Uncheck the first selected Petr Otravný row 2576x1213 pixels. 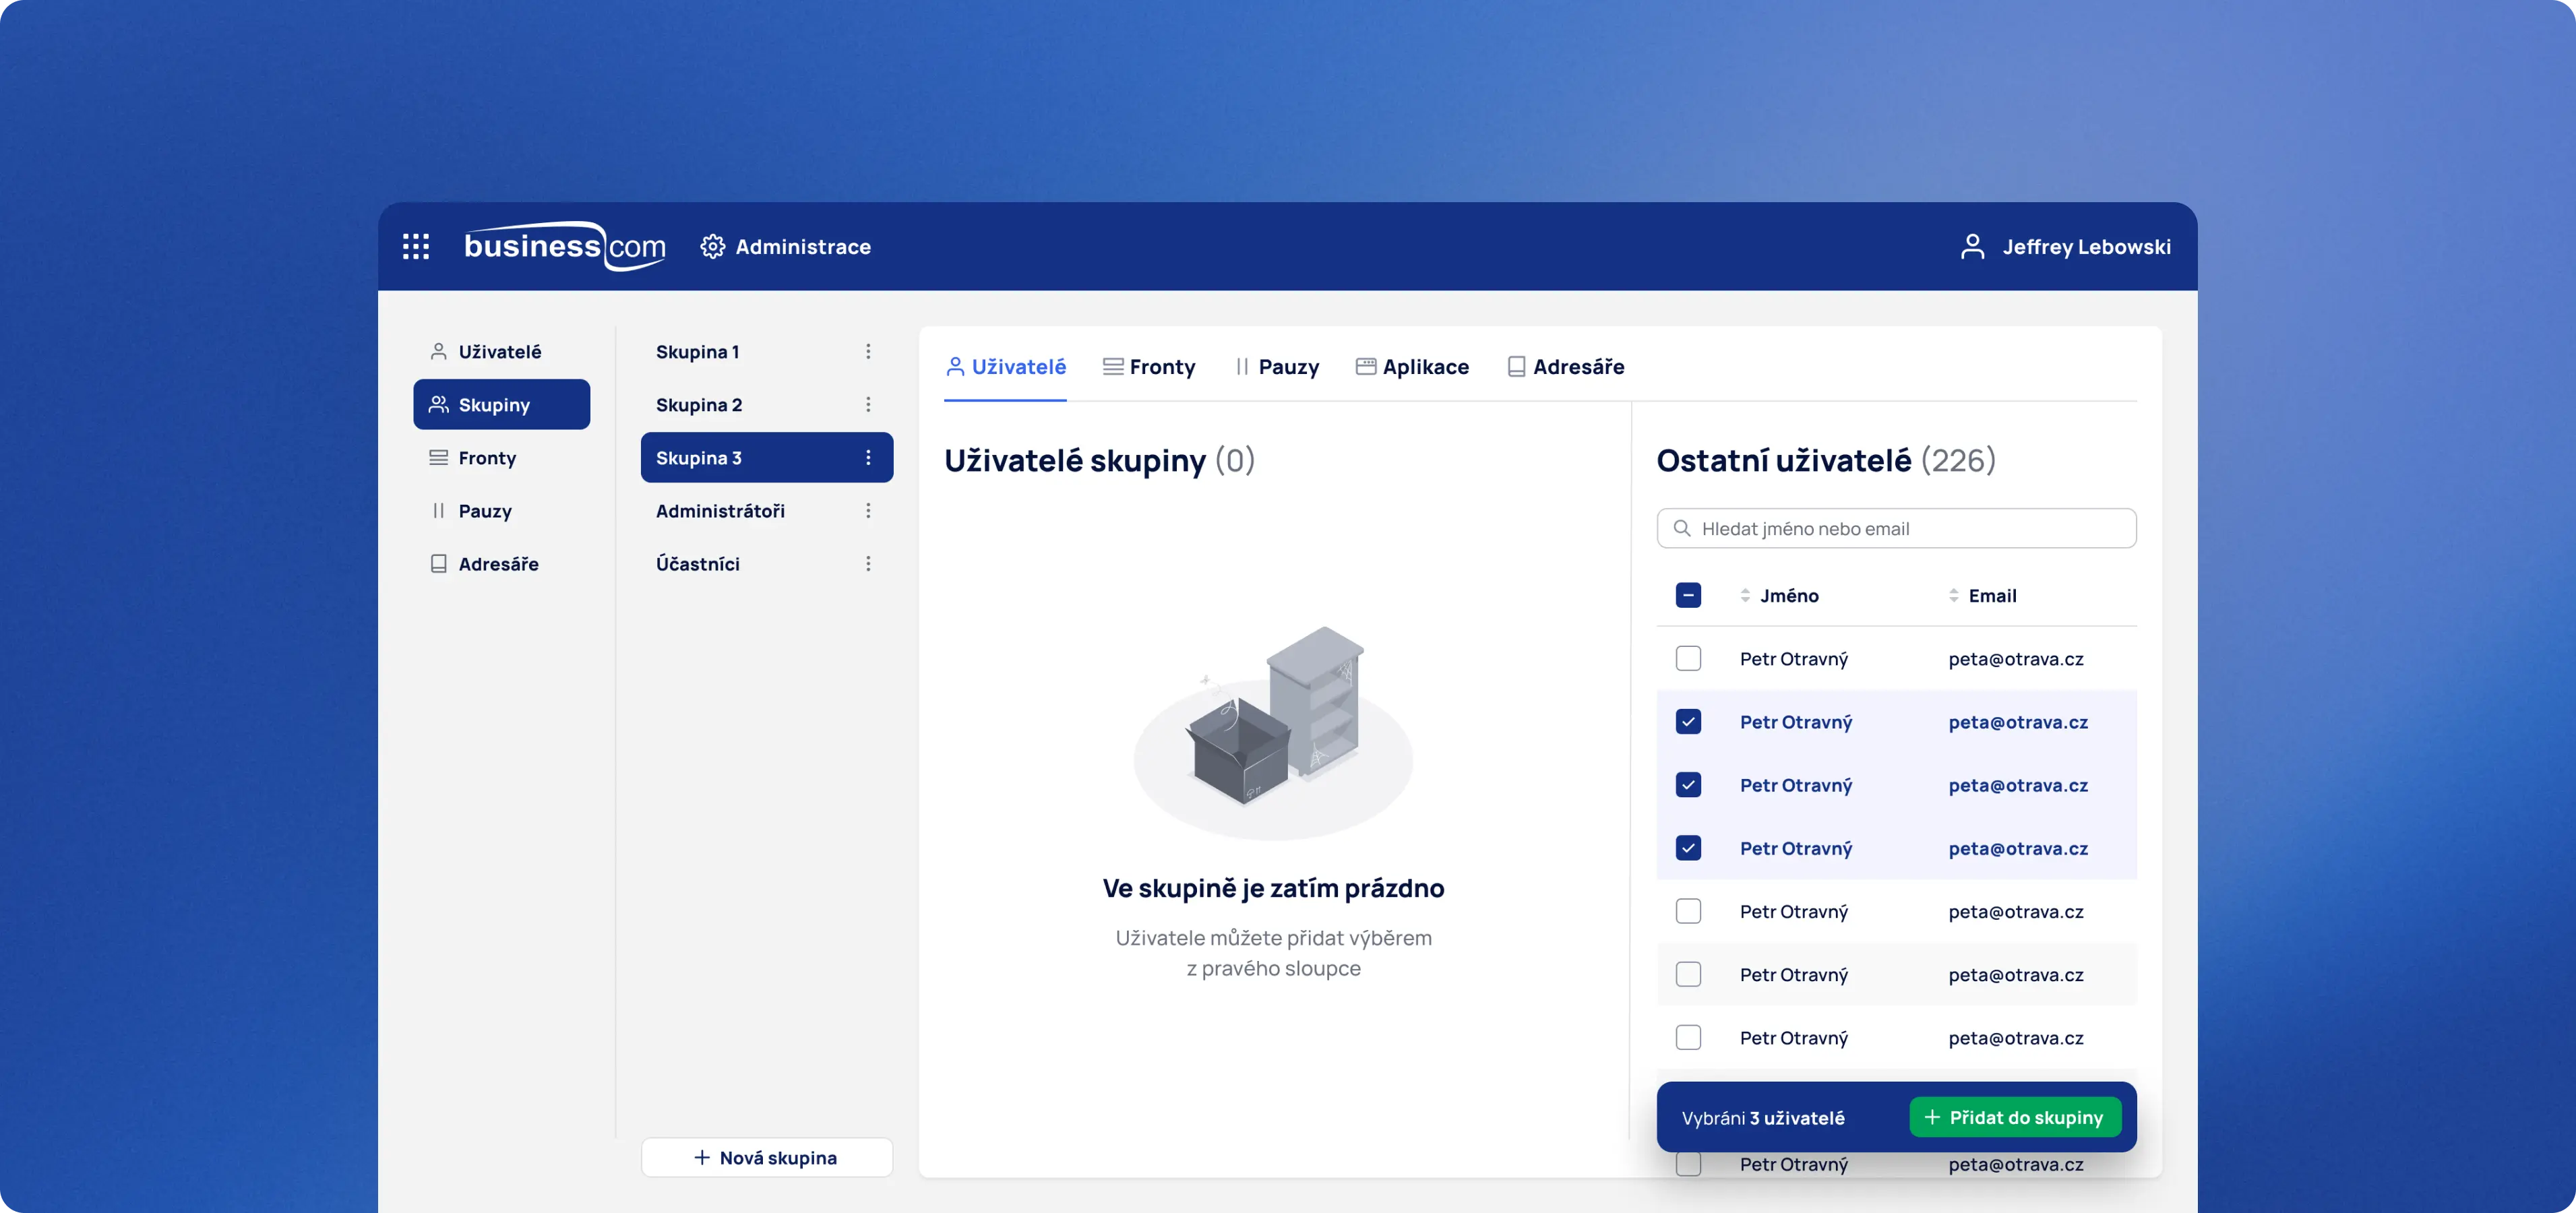click(x=1688, y=722)
